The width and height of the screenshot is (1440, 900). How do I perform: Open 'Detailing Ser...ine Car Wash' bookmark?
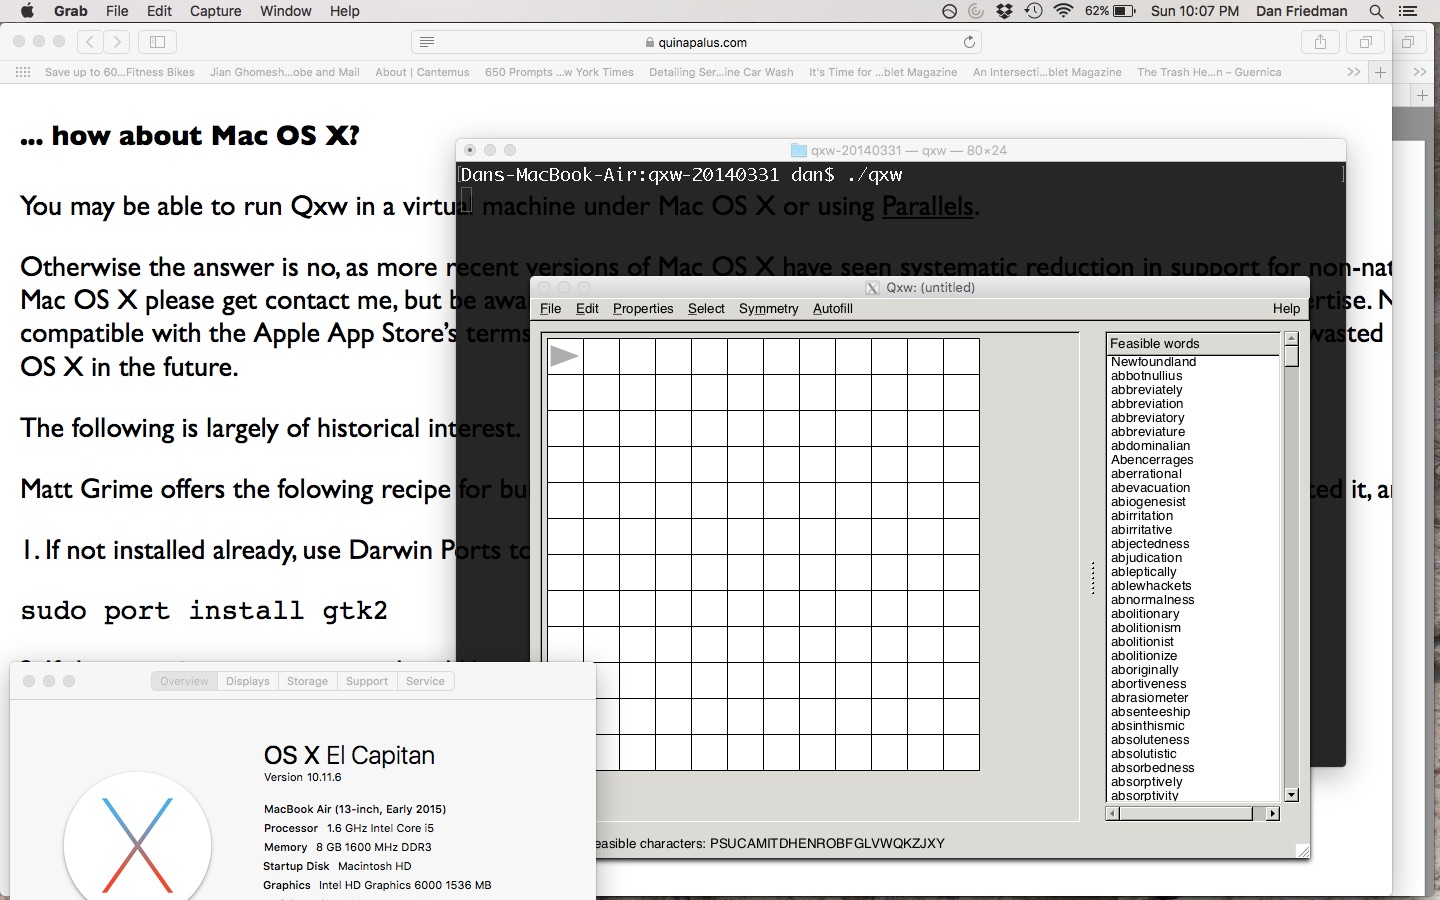click(721, 72)
